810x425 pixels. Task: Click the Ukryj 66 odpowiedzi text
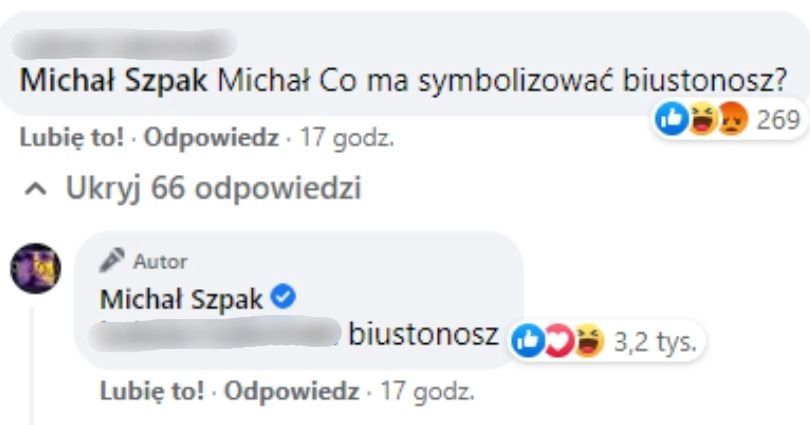(x=213, y=187)
